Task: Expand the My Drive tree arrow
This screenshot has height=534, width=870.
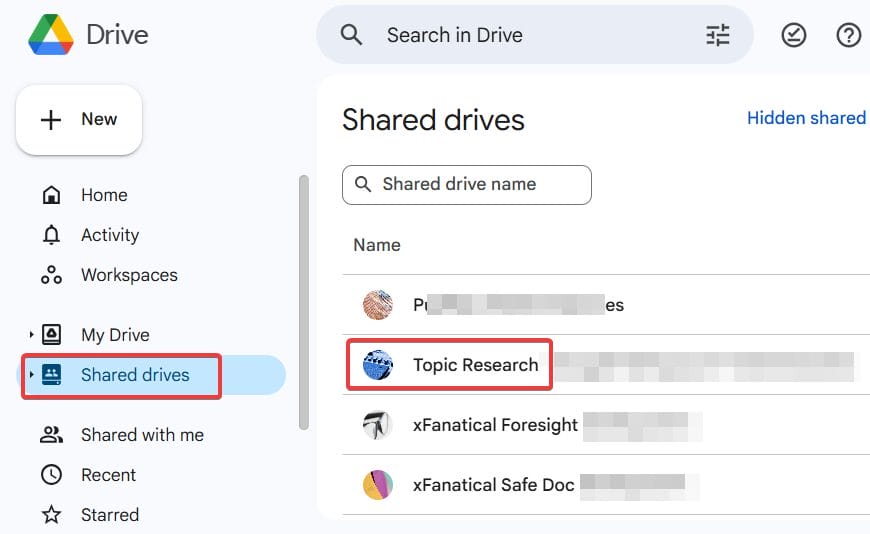Action: [31, 335]
